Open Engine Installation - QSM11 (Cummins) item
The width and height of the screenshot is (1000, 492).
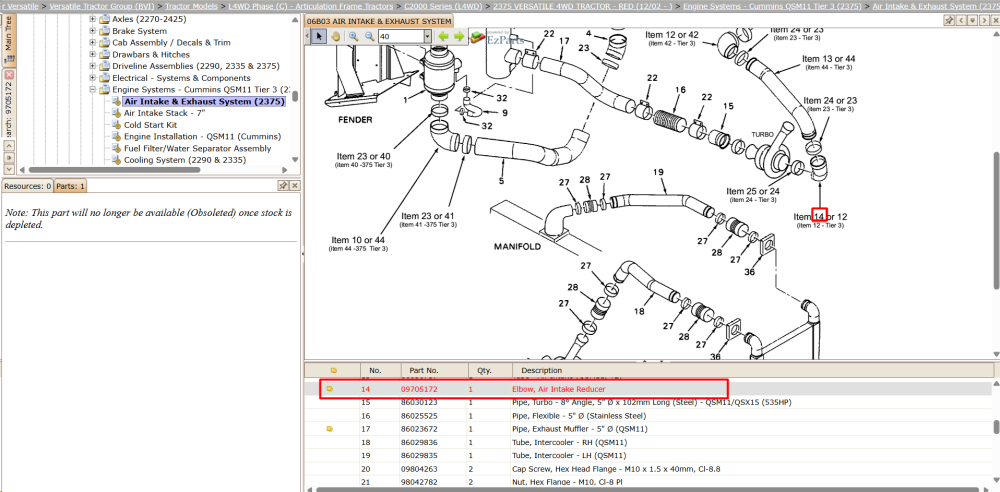[x=202, y=137]
